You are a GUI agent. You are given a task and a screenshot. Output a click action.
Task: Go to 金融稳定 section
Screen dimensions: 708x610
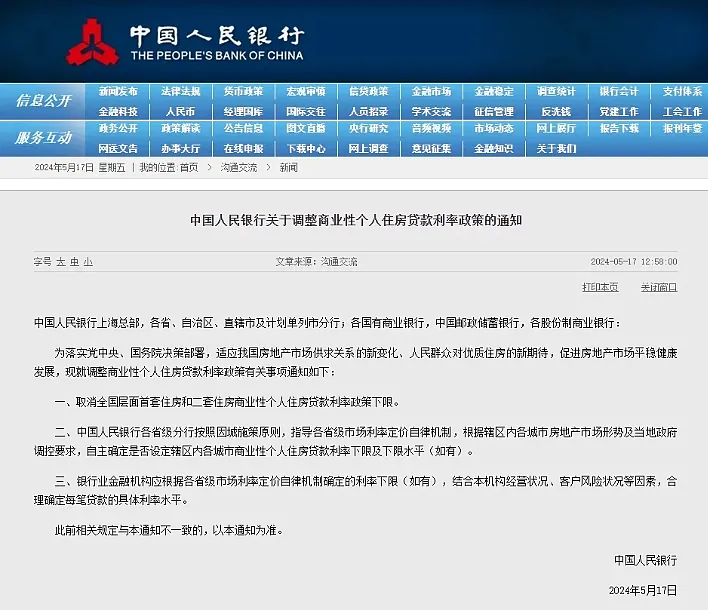(494, 92)
